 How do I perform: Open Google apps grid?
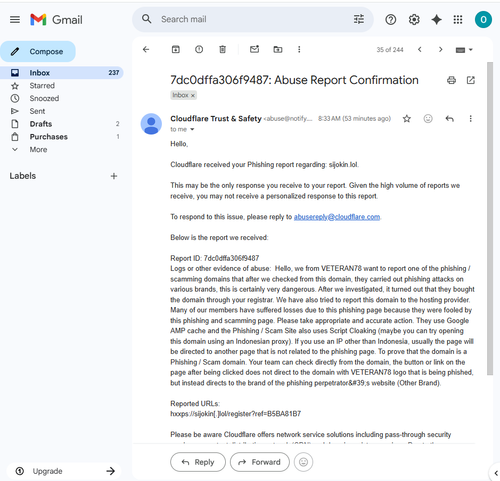458,20
